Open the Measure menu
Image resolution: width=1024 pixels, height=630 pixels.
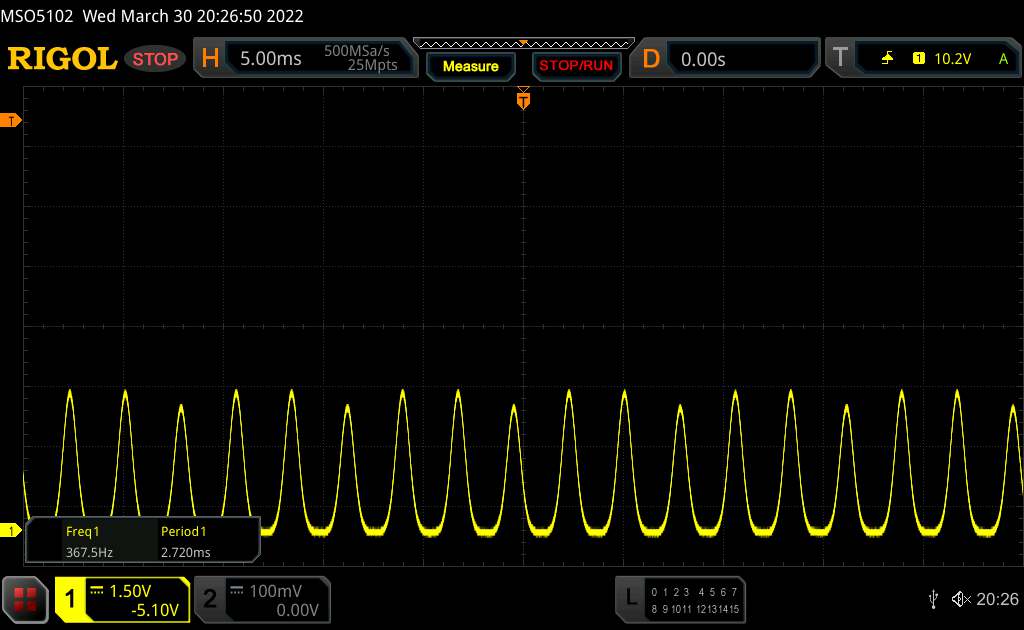[x=471, y=66]
